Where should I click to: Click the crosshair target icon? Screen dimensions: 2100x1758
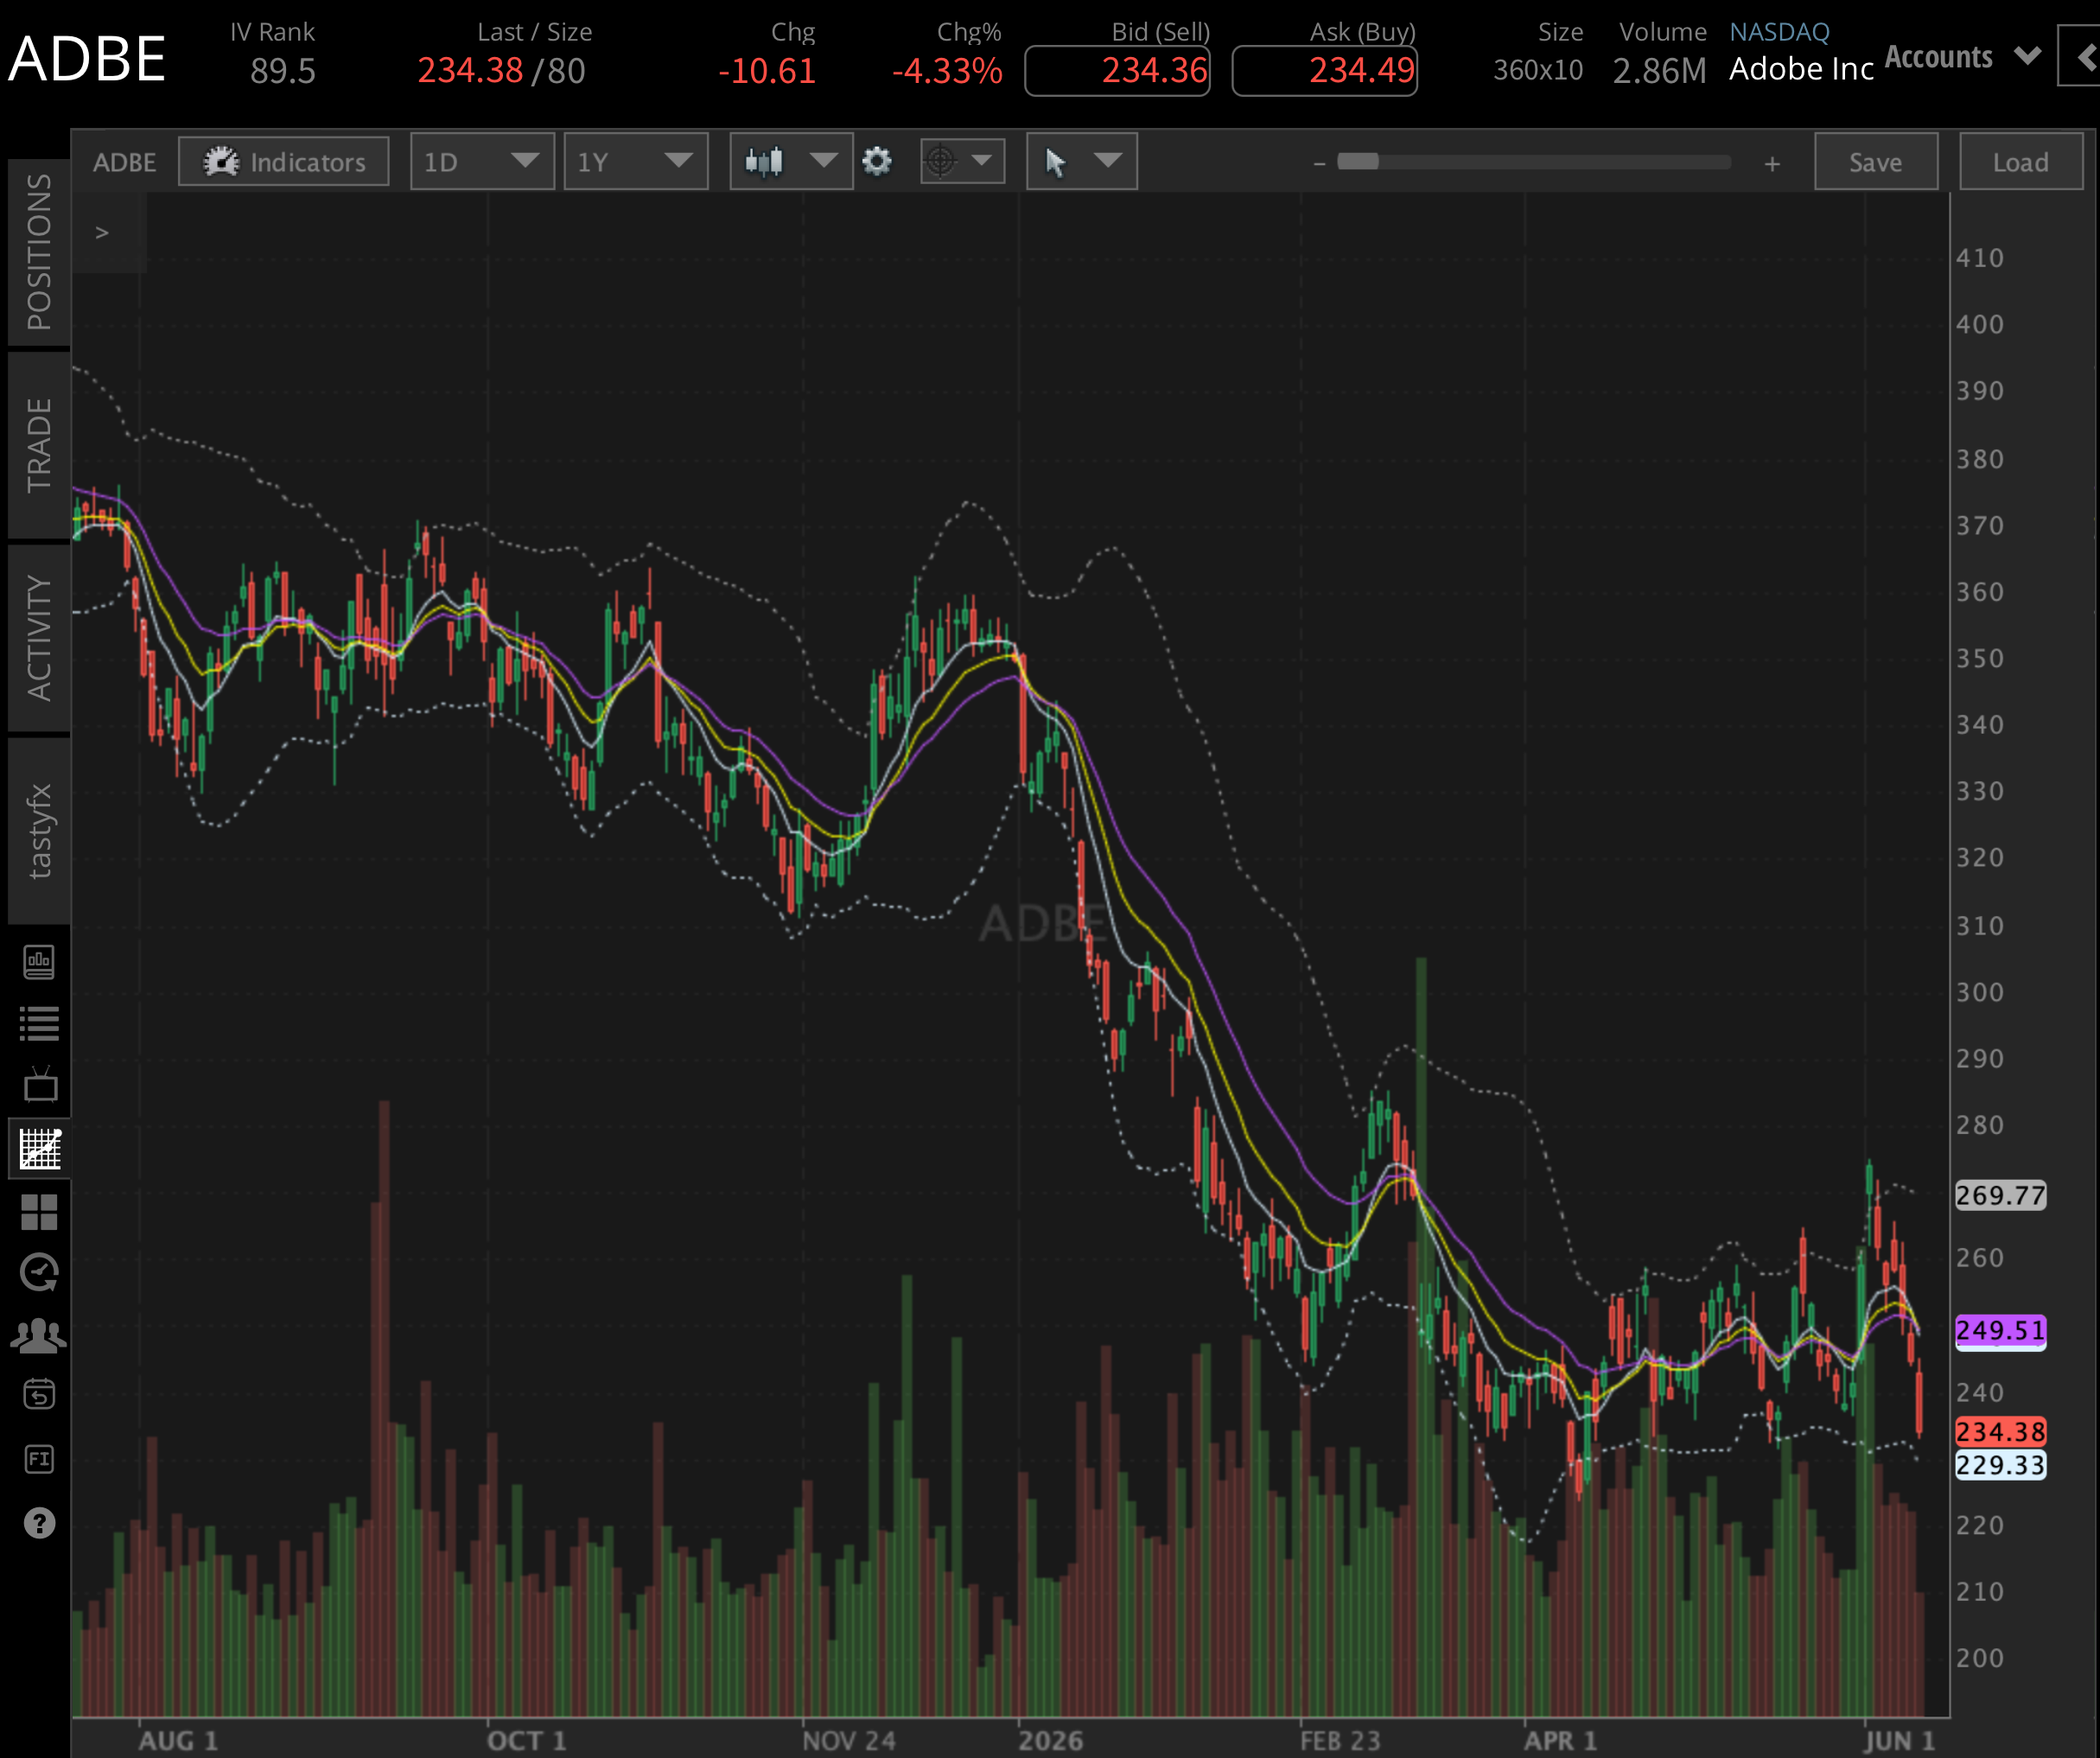(941, 161)
